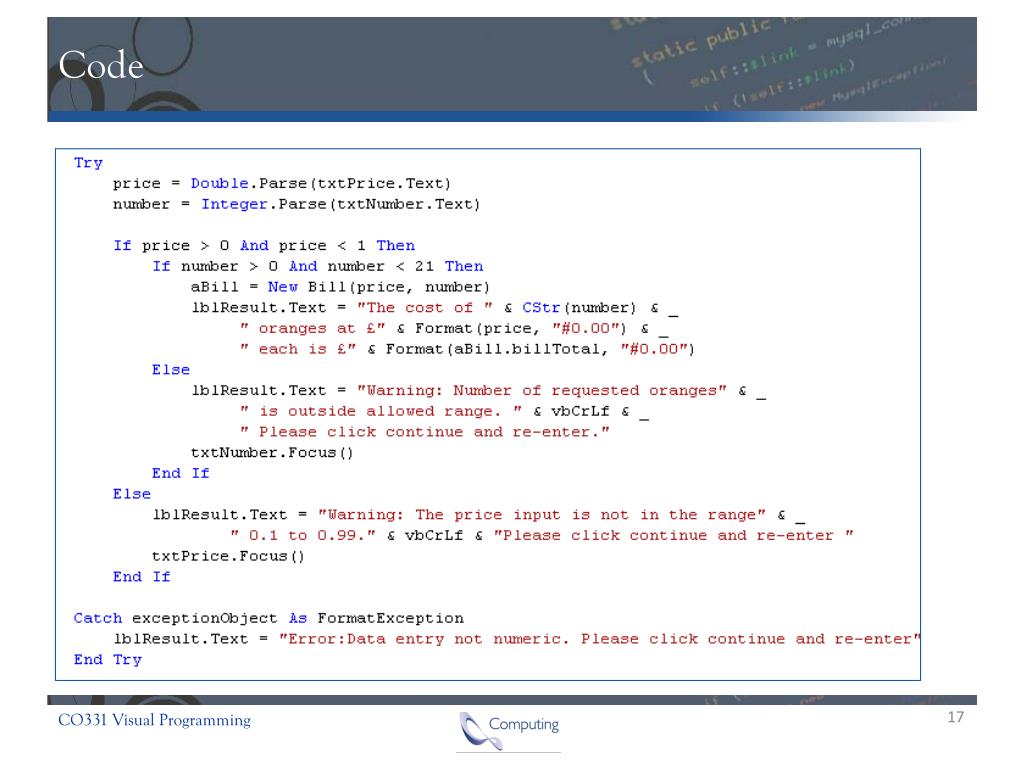1024x768 pixels.
Task: Click the "Else" just above the price warning
Action: (132, 494)
